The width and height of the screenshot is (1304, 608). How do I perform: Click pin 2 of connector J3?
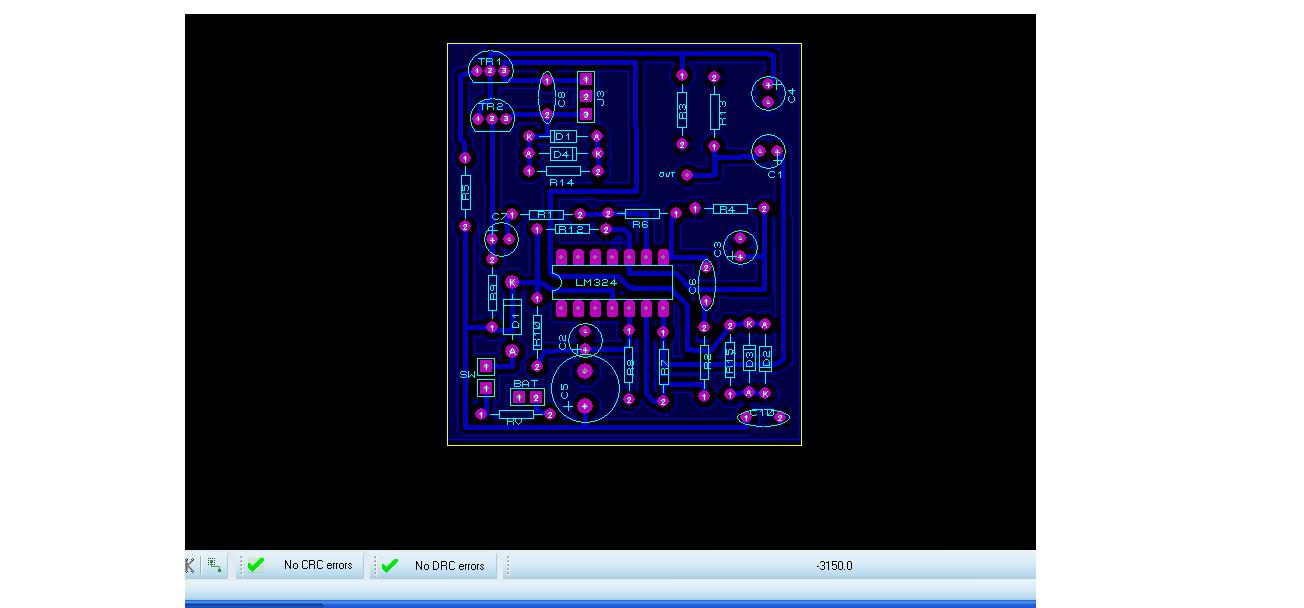(x=586, y=96)
